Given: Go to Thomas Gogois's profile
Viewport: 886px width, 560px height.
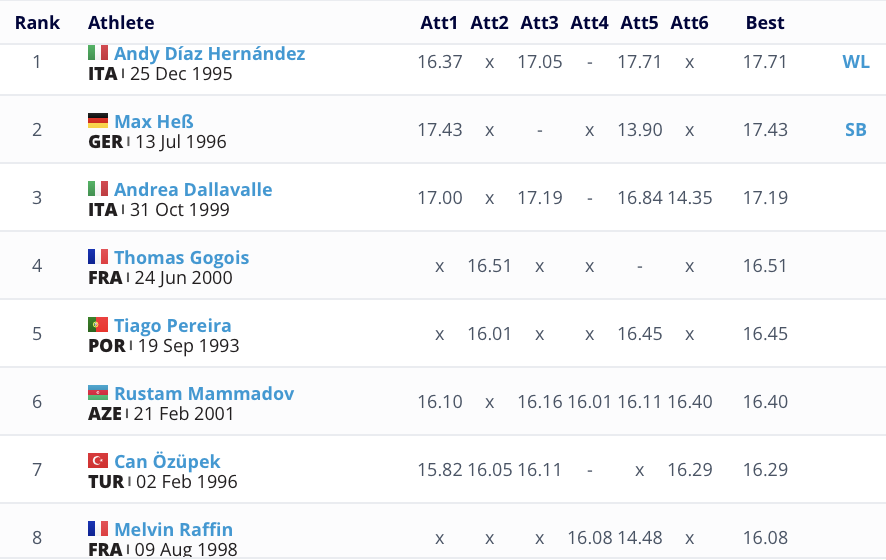Looking at the screenshot, I should [181, 257].
